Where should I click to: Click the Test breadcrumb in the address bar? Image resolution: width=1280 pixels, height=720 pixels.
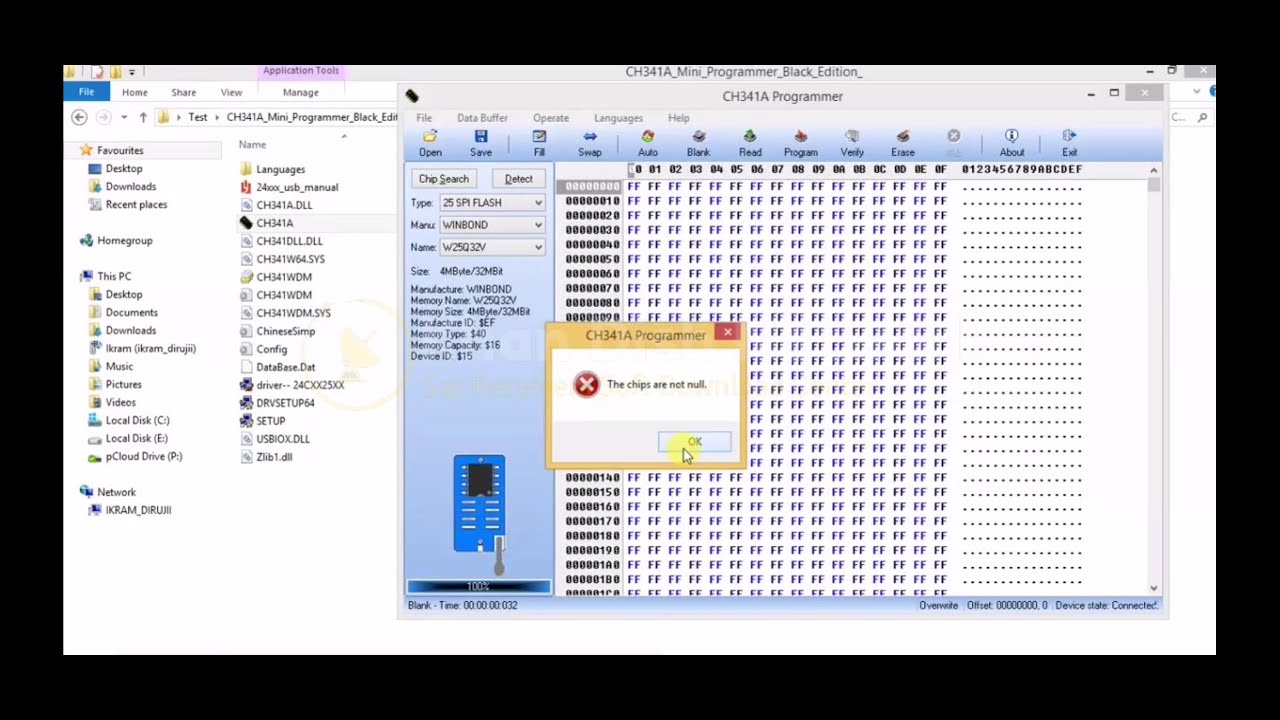pyautogui.click(x=198, y=117)
